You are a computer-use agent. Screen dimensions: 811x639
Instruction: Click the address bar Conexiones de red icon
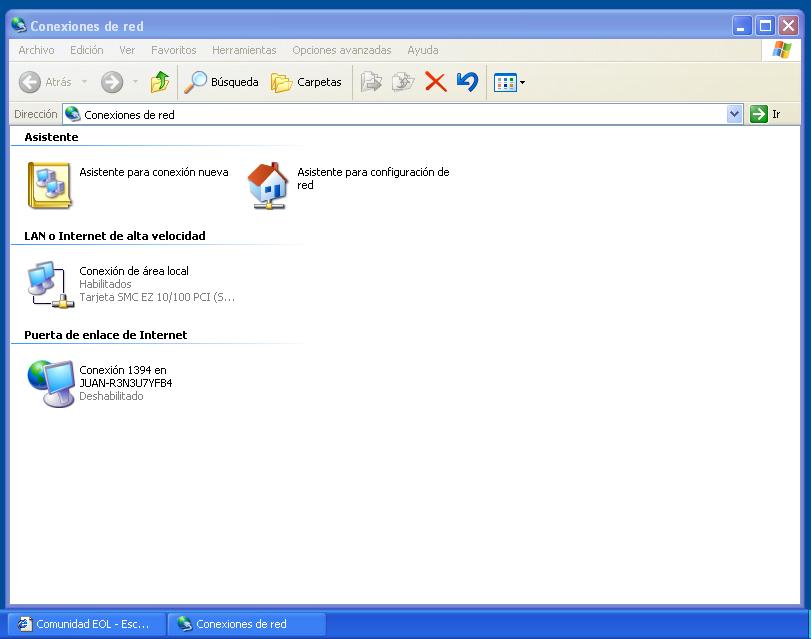73,114
